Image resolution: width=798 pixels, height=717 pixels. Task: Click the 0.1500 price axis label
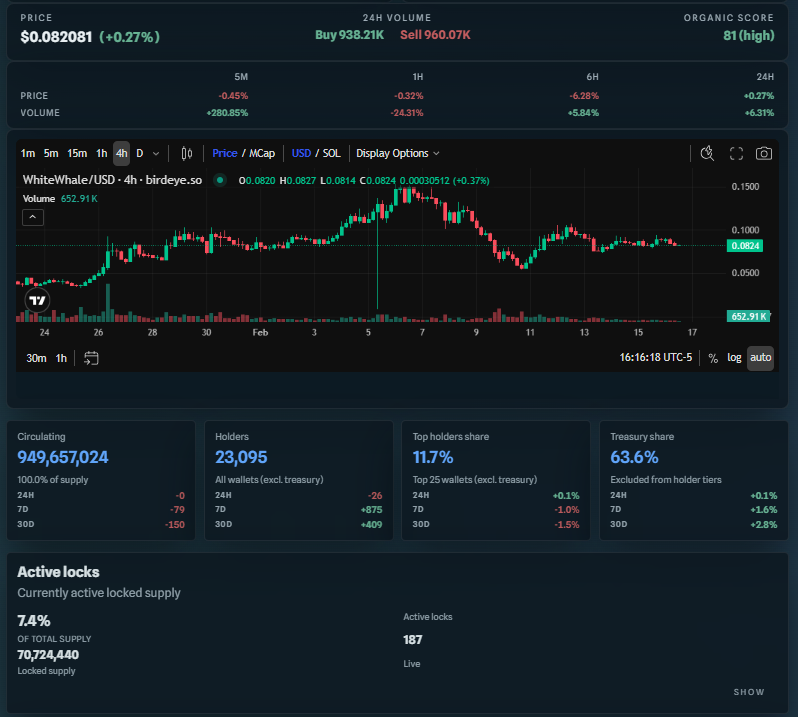coord(745,187)
